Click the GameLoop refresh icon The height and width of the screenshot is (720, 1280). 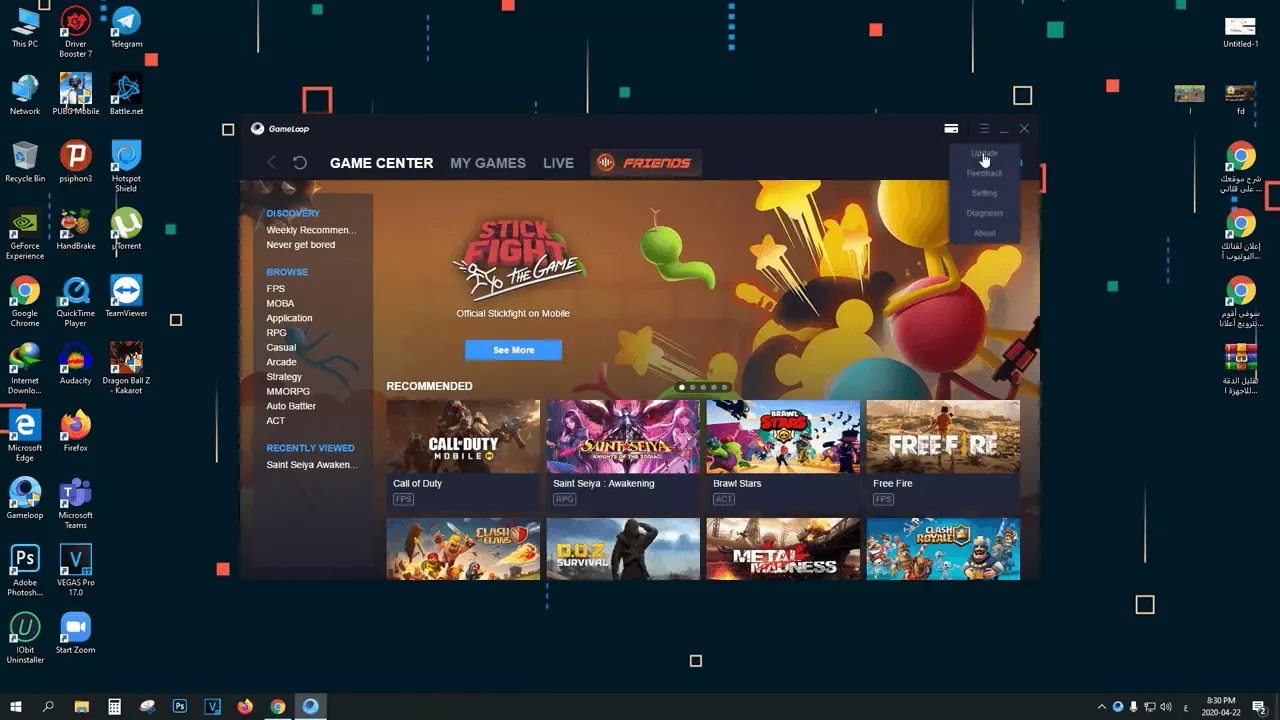[x=299, y=162]
